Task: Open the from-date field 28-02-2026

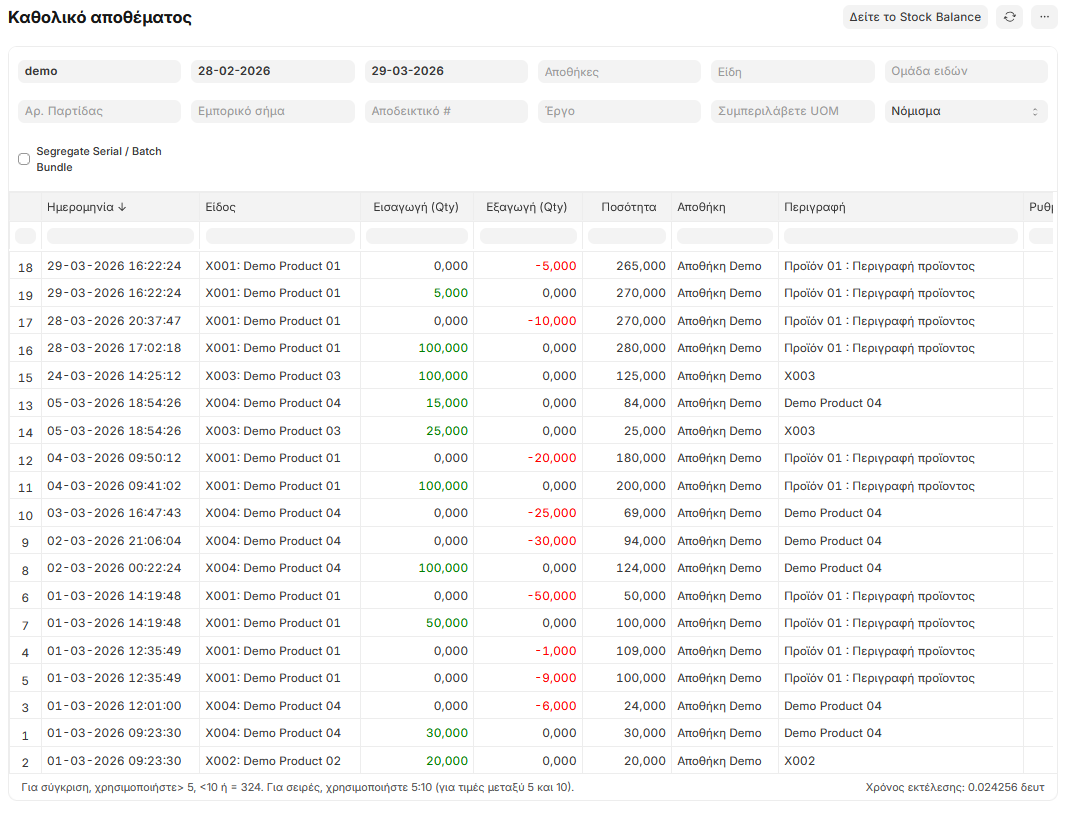Action: pos(272,72)
